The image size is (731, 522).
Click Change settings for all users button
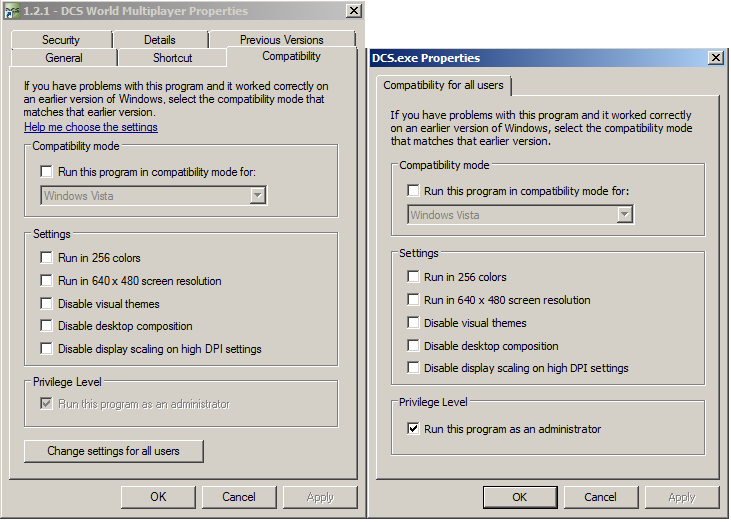(x=114, y=451)
